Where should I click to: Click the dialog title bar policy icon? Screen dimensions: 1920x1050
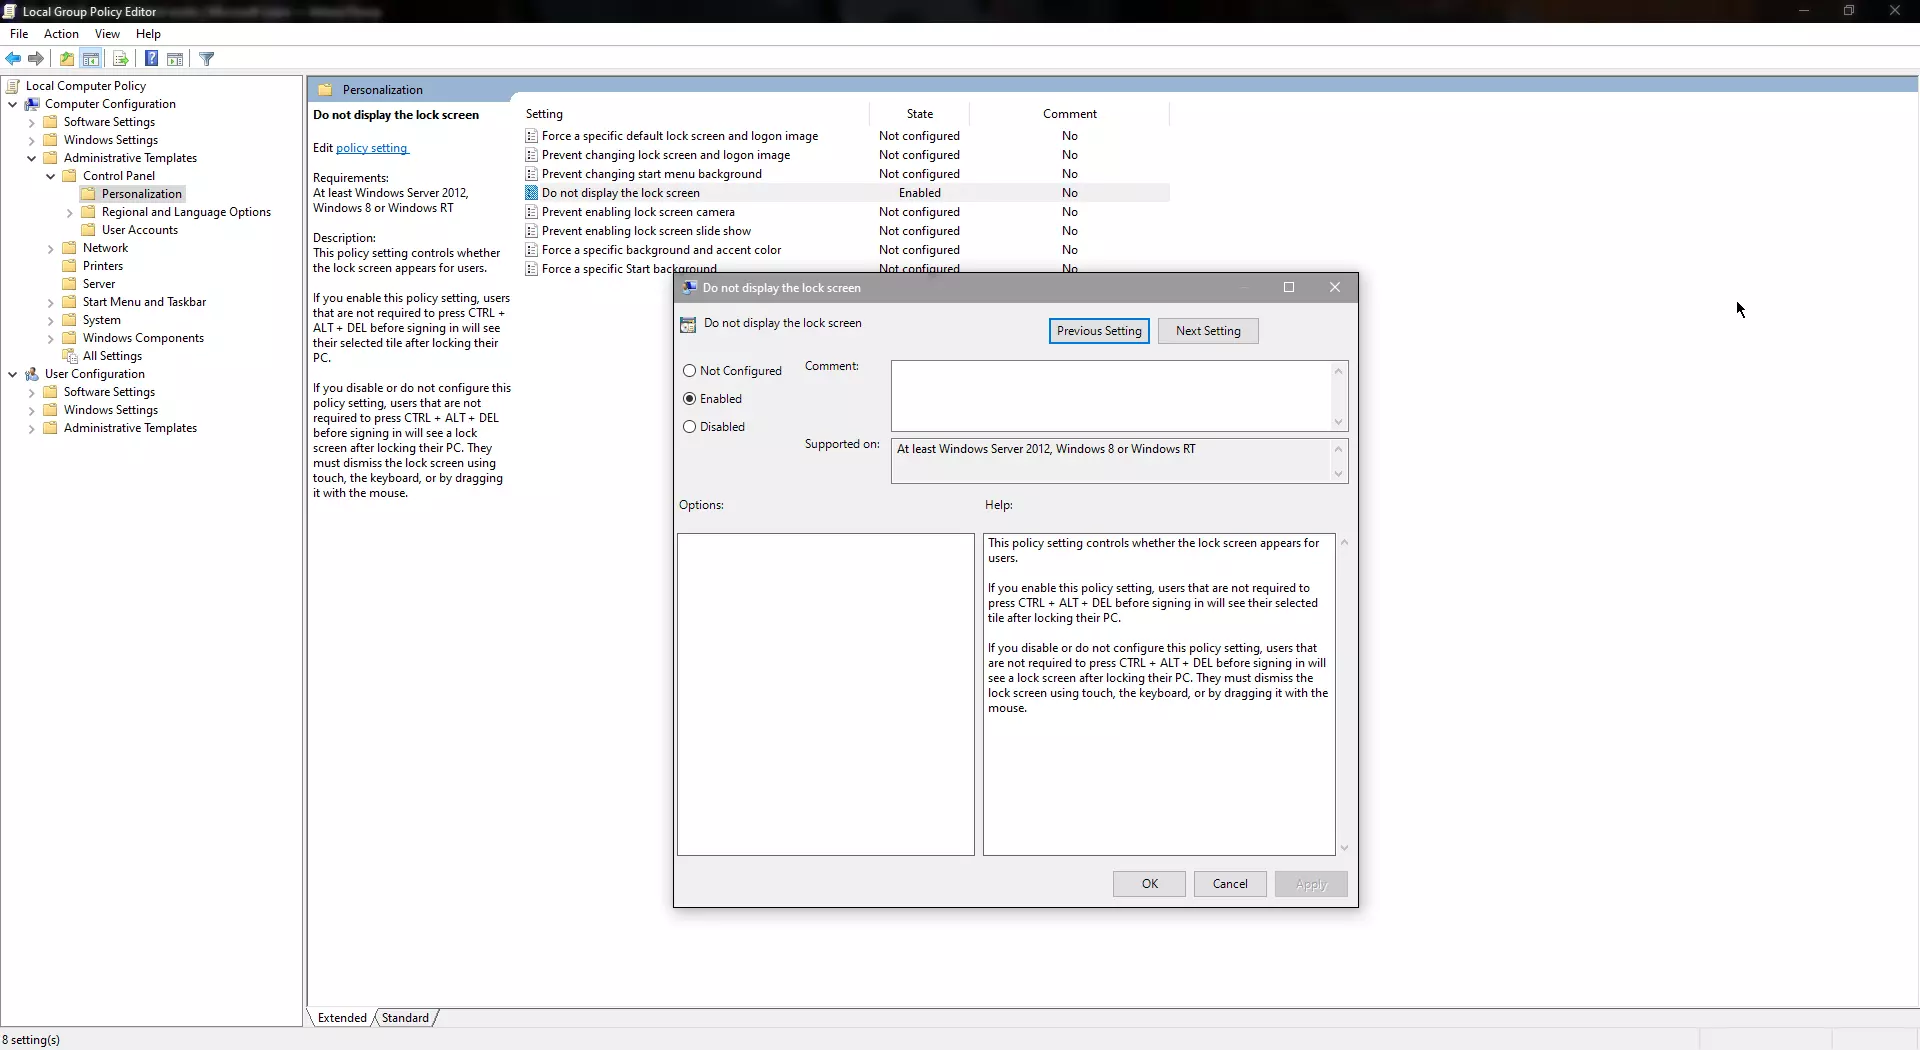(689, 288)
